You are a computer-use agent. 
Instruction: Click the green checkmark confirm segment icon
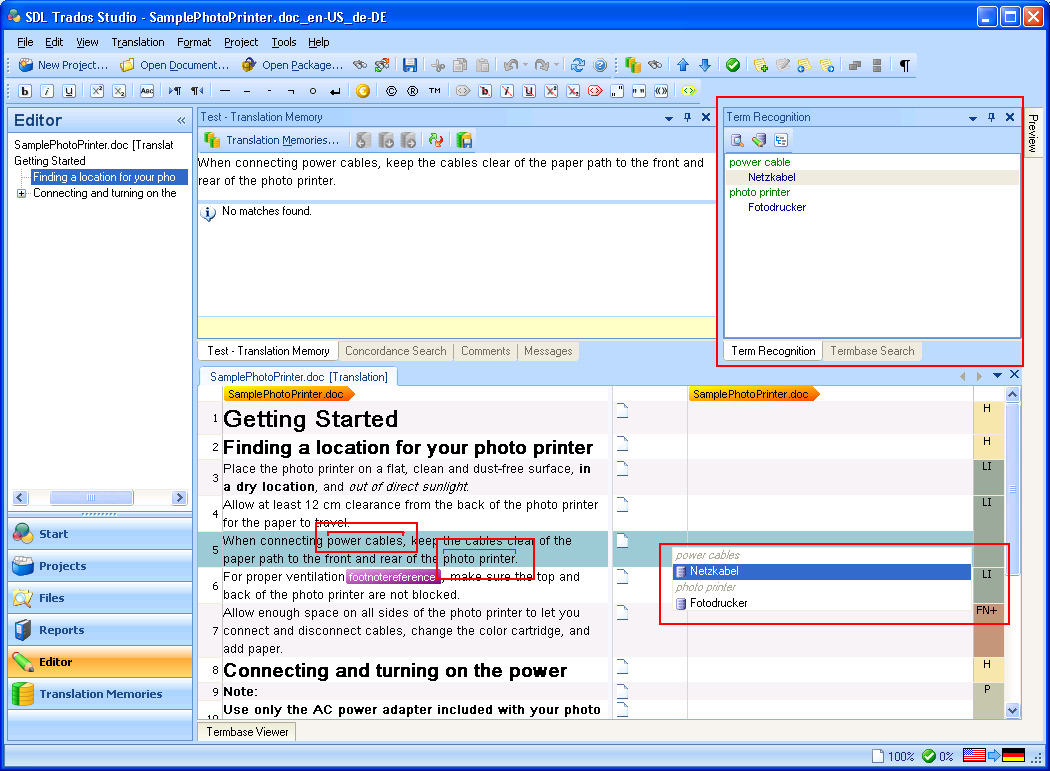[733, 65]
